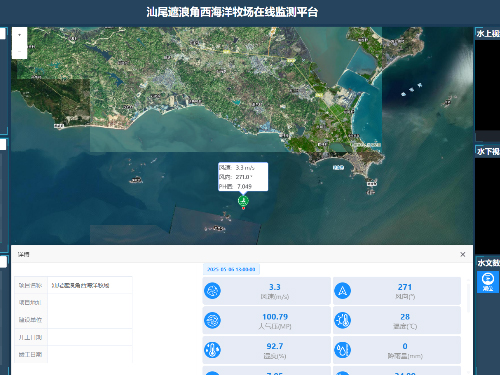Click the 水下视频 panel header

click(x=488, y=151)
